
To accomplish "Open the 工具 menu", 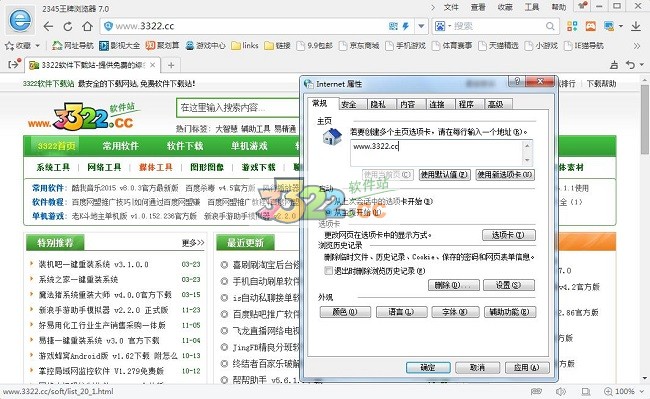I will [532, 7].
